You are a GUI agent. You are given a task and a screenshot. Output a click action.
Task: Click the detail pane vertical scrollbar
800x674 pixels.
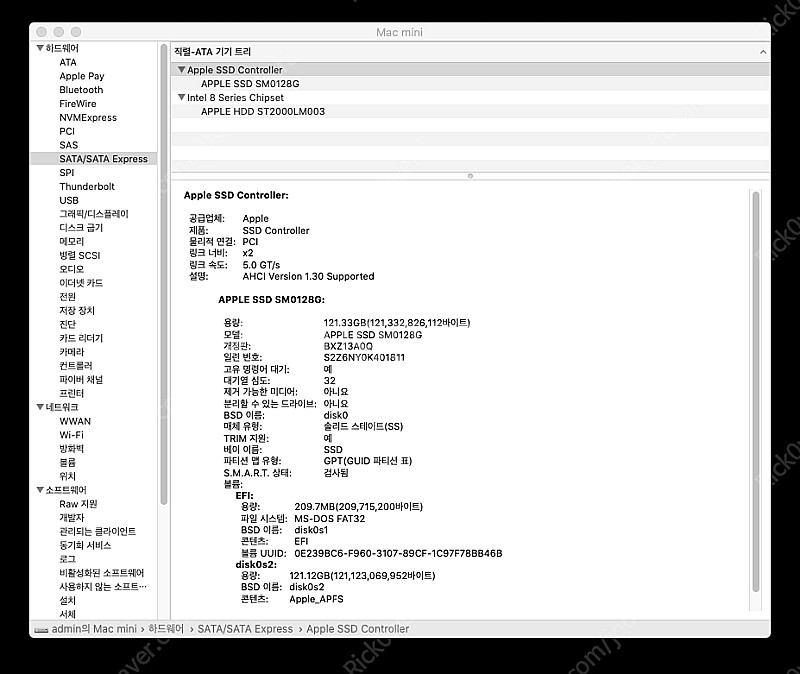click(x=756, y=391)
